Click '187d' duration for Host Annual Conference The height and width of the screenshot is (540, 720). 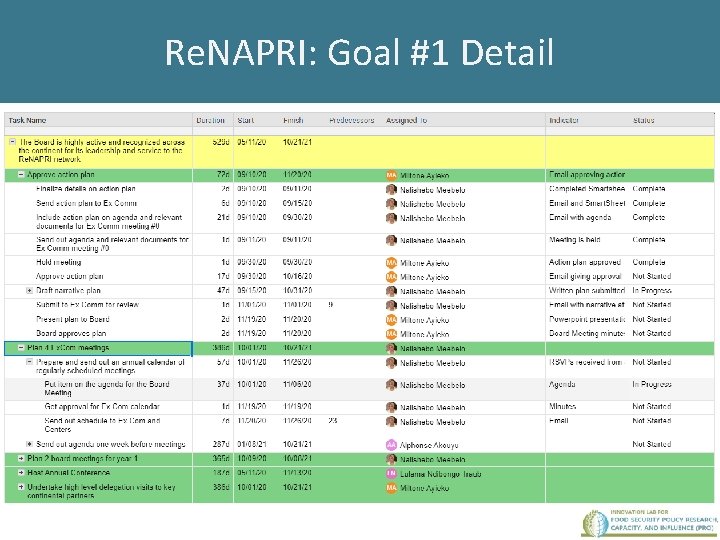221,472
